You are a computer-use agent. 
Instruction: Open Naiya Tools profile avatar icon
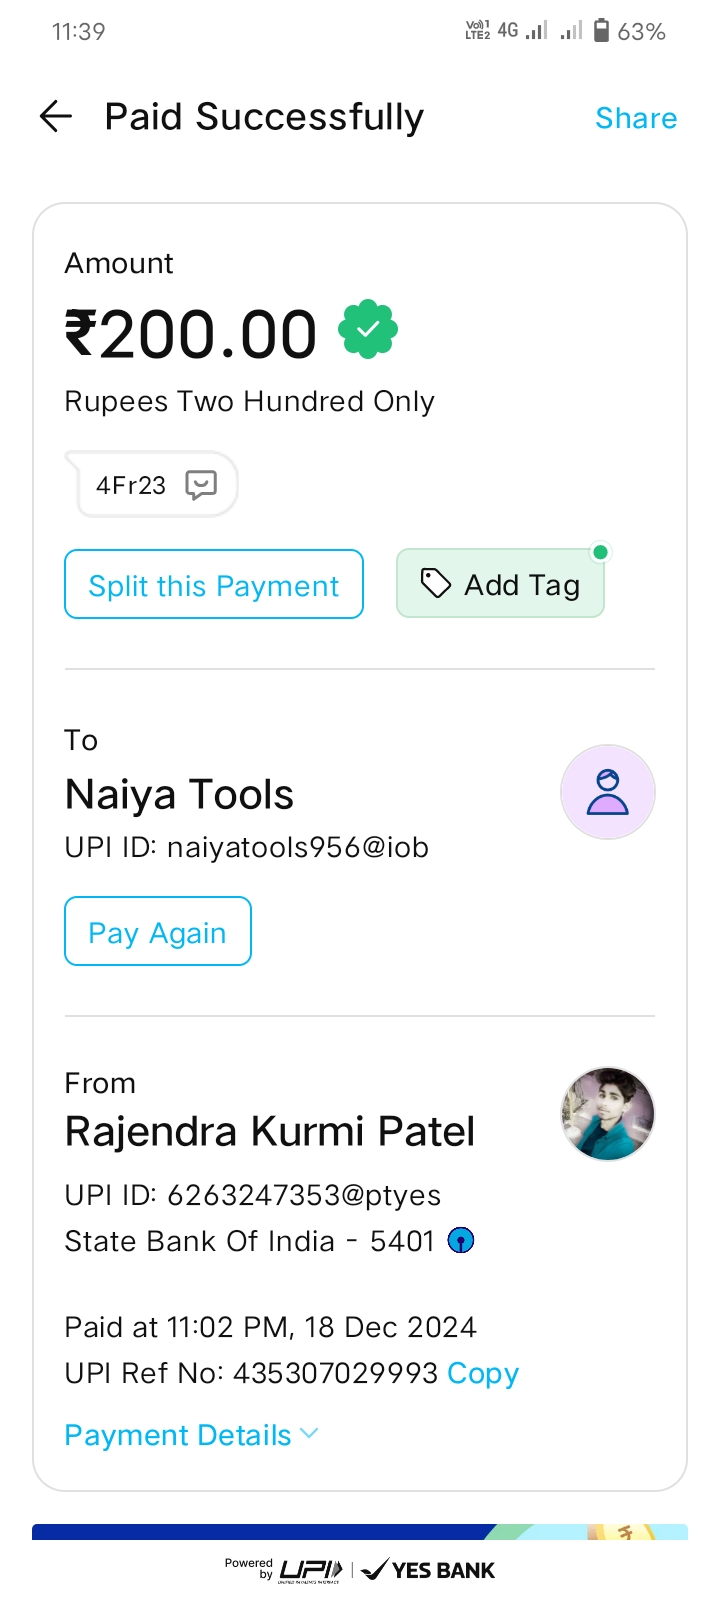[x=607, y=792]
